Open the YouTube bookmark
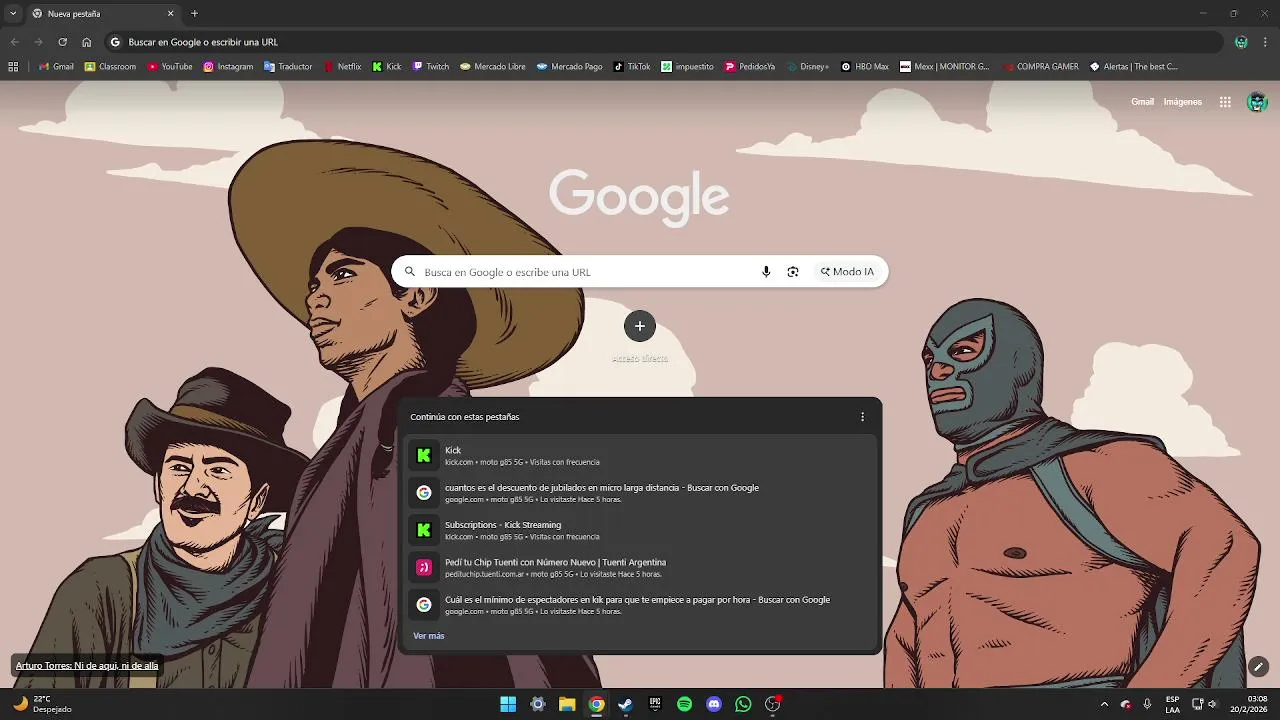Image resolution: width=1280 pixels, height=720 pixels. click(x=170, y=67)
